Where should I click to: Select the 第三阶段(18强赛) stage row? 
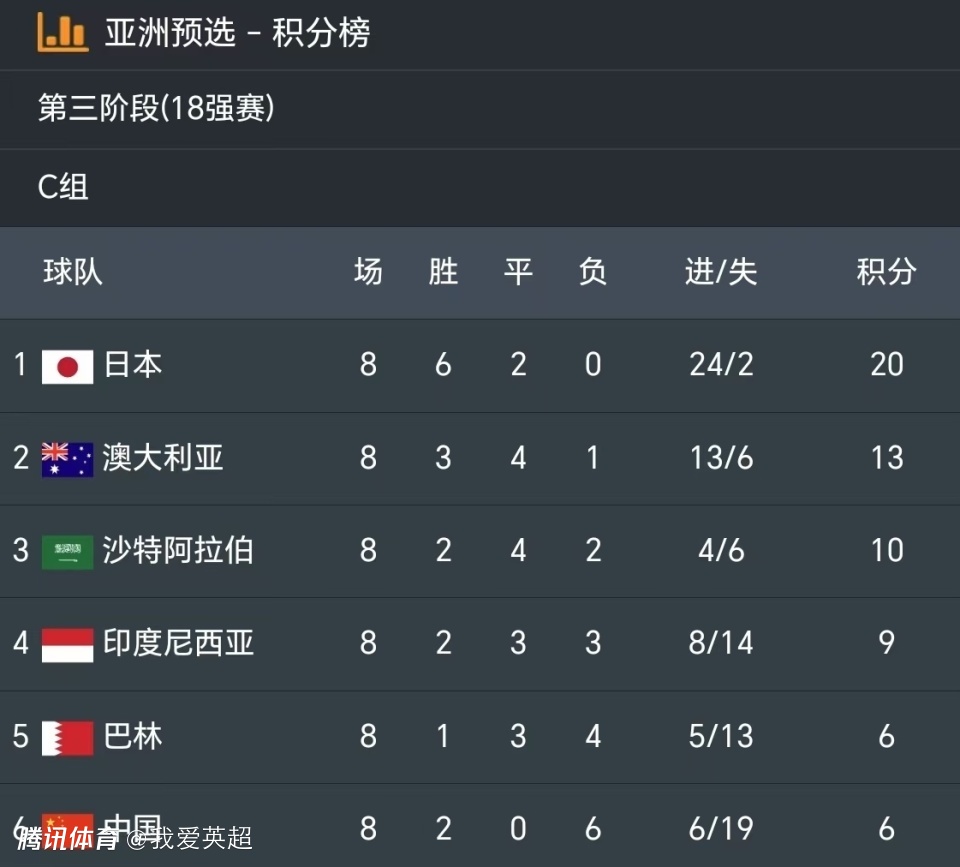pos(480,109)
